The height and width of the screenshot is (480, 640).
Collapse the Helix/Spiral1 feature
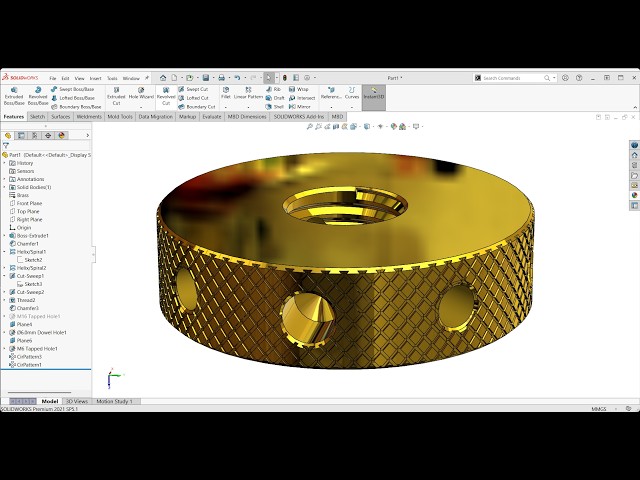(4, 252)
